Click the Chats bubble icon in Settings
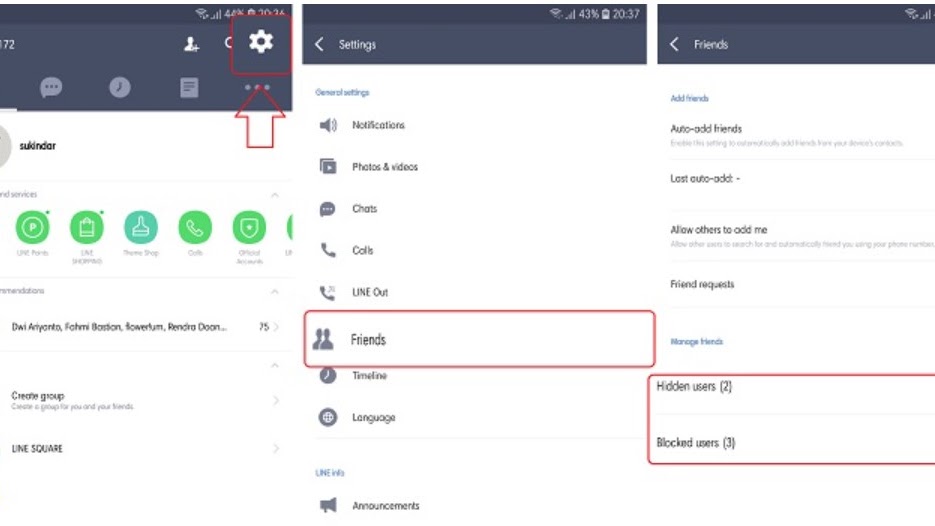Screen dimensions: 935x526 tap(327, 209)
